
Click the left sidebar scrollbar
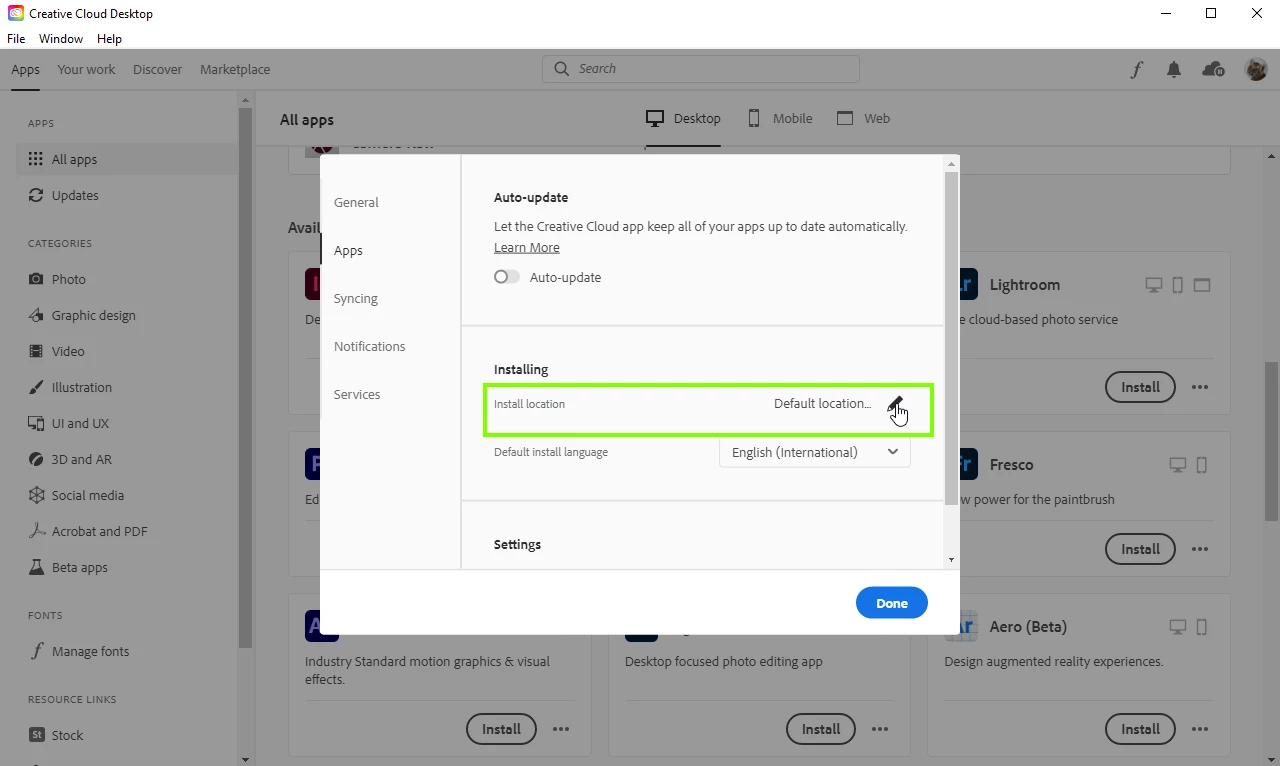pos(246,378)
